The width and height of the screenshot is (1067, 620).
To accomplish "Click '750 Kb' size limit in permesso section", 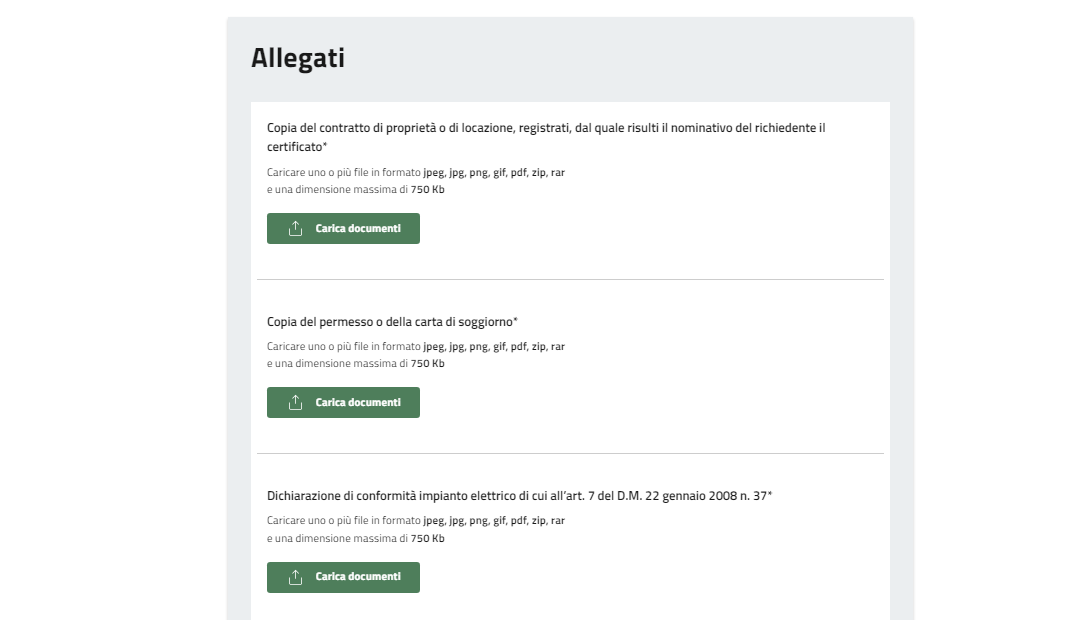I will (427, 364).
